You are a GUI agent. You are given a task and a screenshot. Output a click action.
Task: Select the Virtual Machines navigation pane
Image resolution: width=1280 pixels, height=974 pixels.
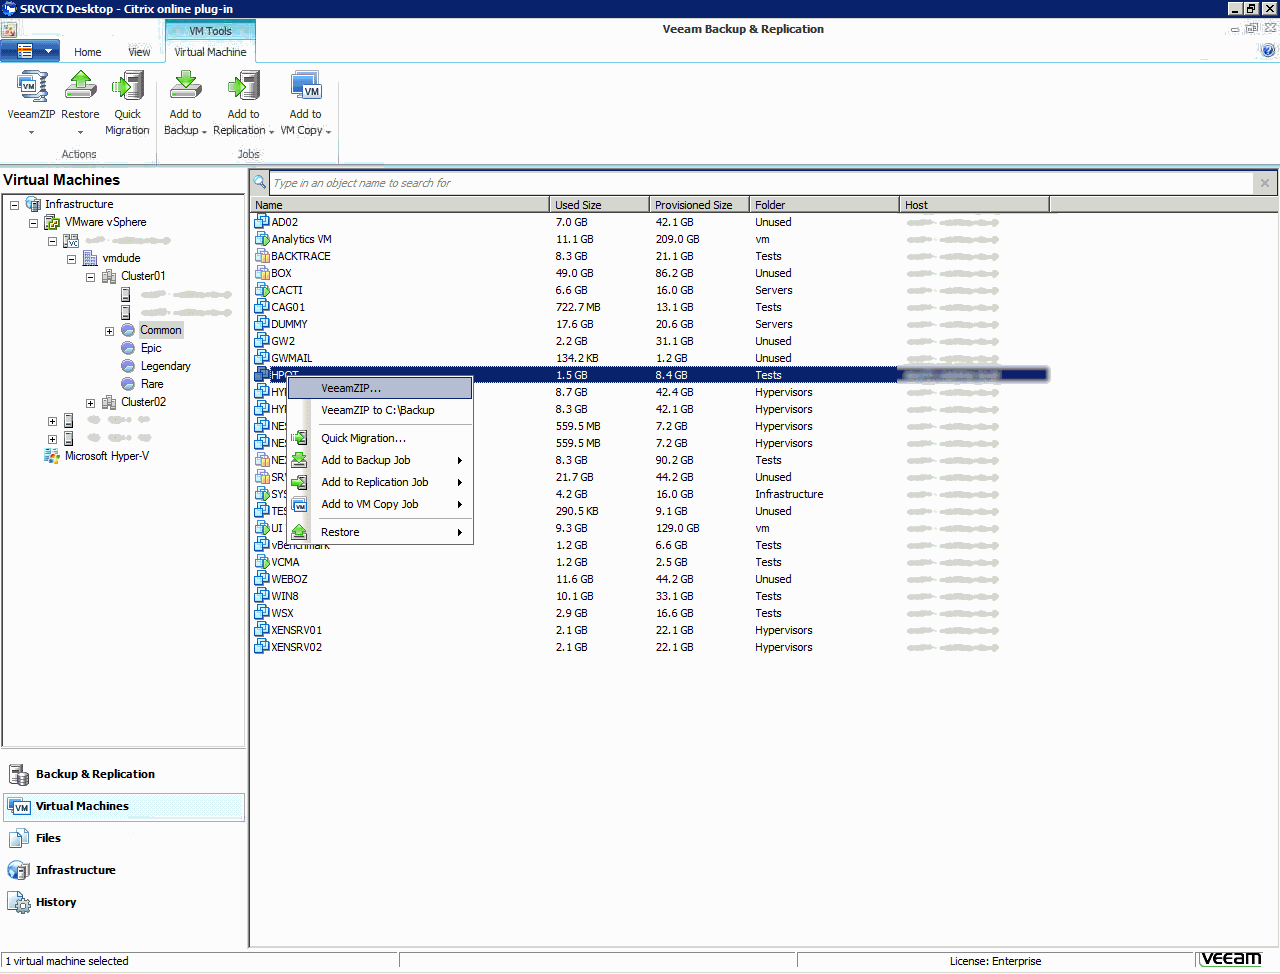(123, 806)
